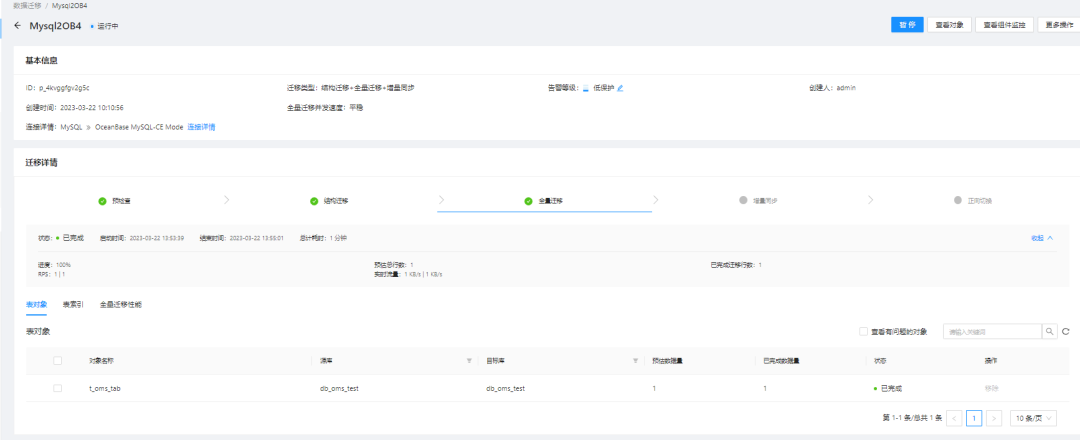Select all rows with header checkbox

coord(57,360)
